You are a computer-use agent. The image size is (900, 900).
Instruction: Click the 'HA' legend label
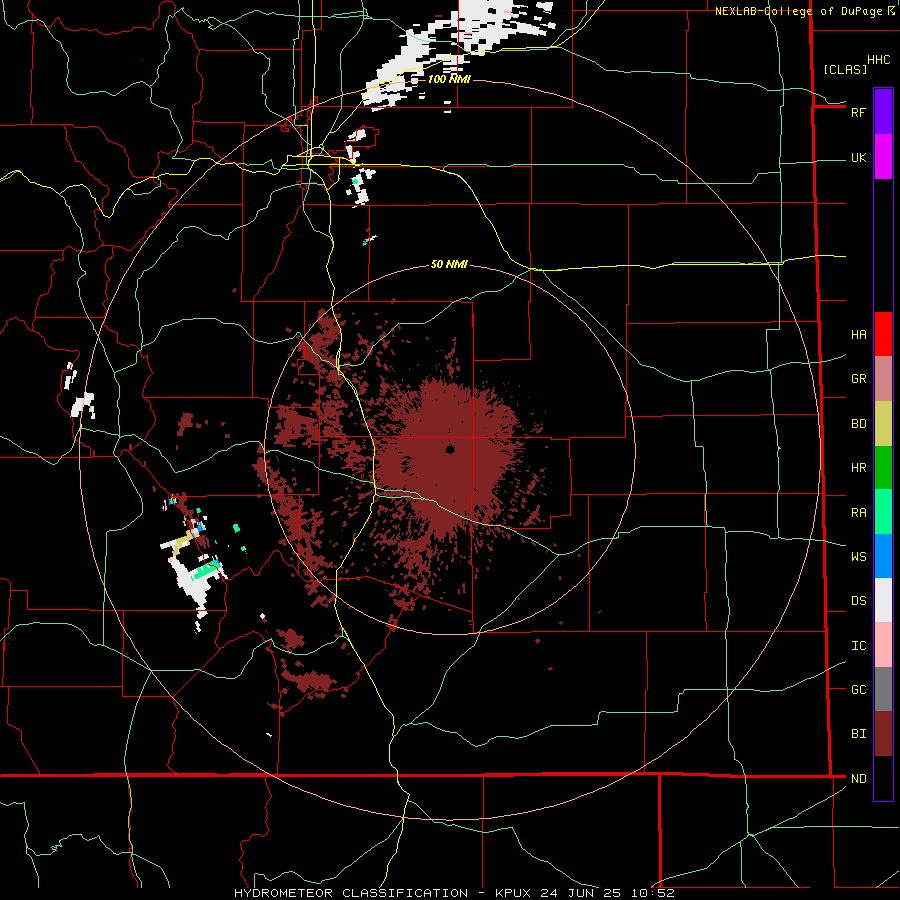pos(858,335)
